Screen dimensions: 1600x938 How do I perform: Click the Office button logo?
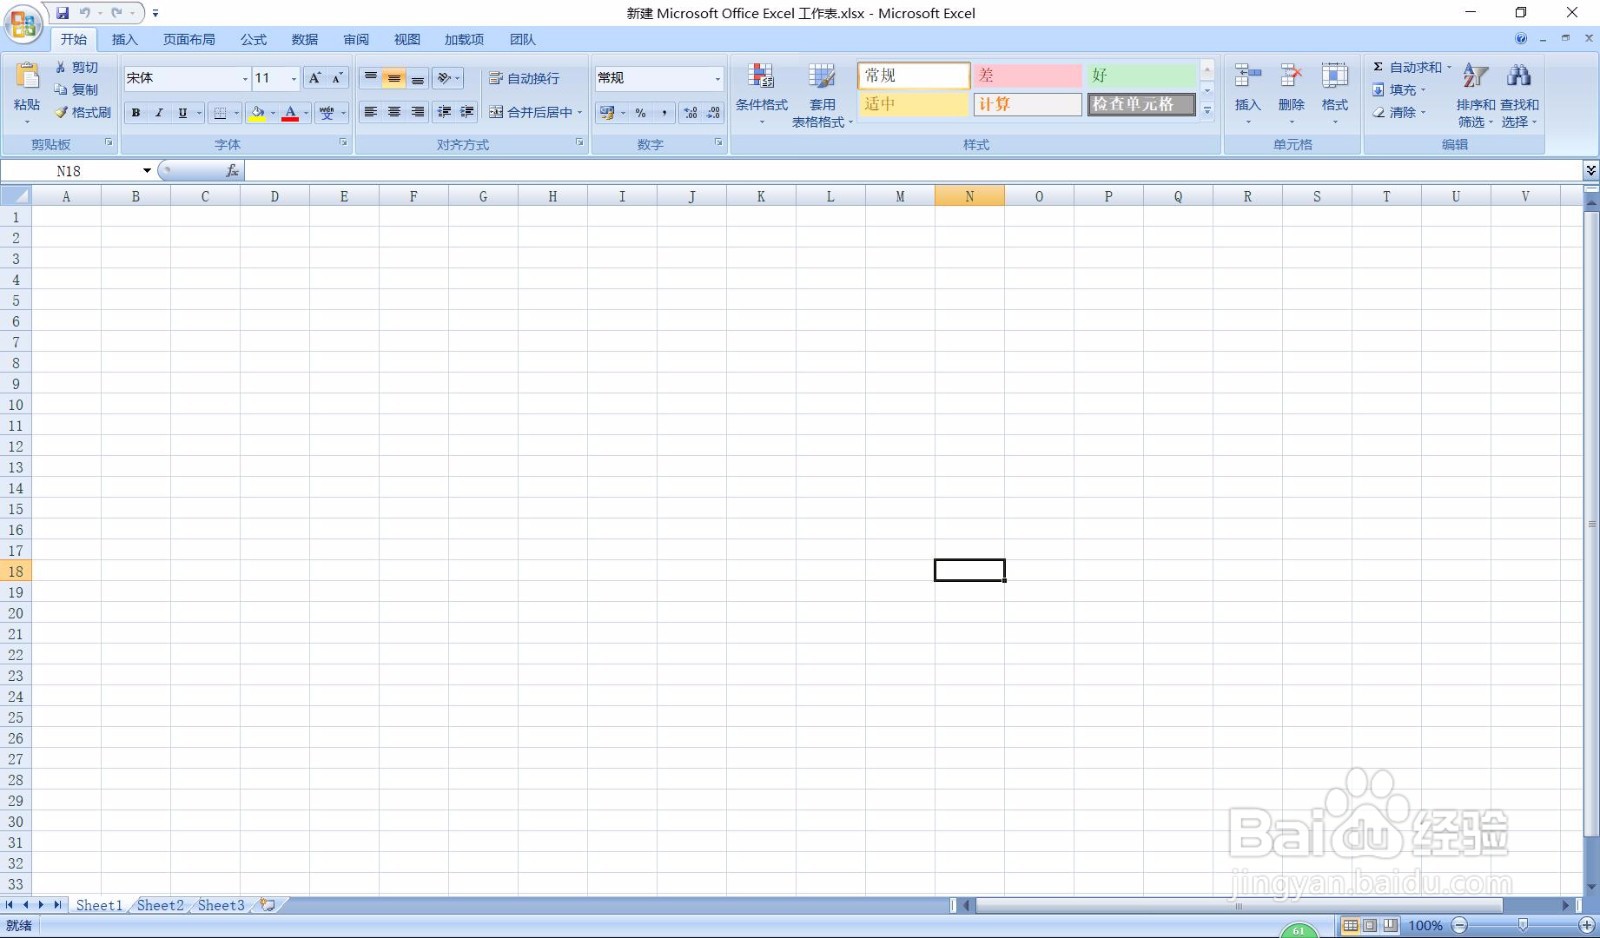point(23,24)
